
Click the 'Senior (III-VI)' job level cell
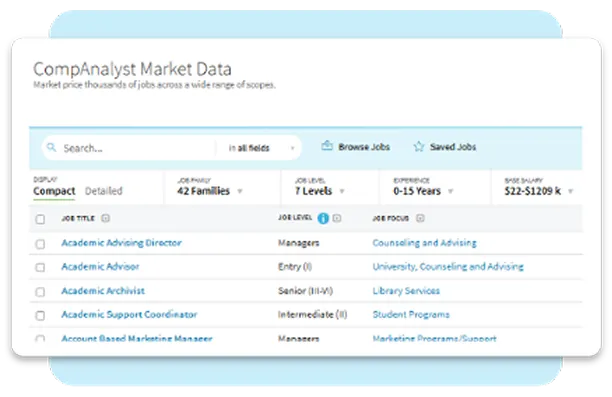306,291
